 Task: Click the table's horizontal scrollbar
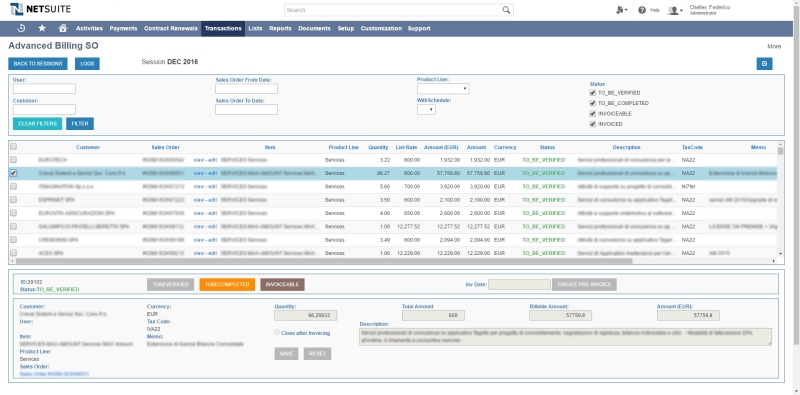point(324,261)
